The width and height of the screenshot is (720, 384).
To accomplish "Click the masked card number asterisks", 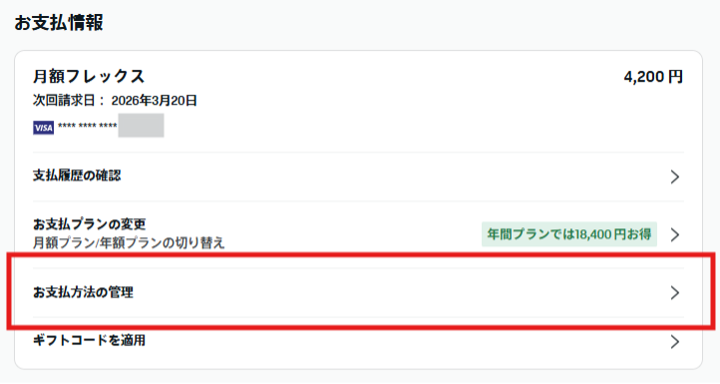I will [x=87, y=126].
